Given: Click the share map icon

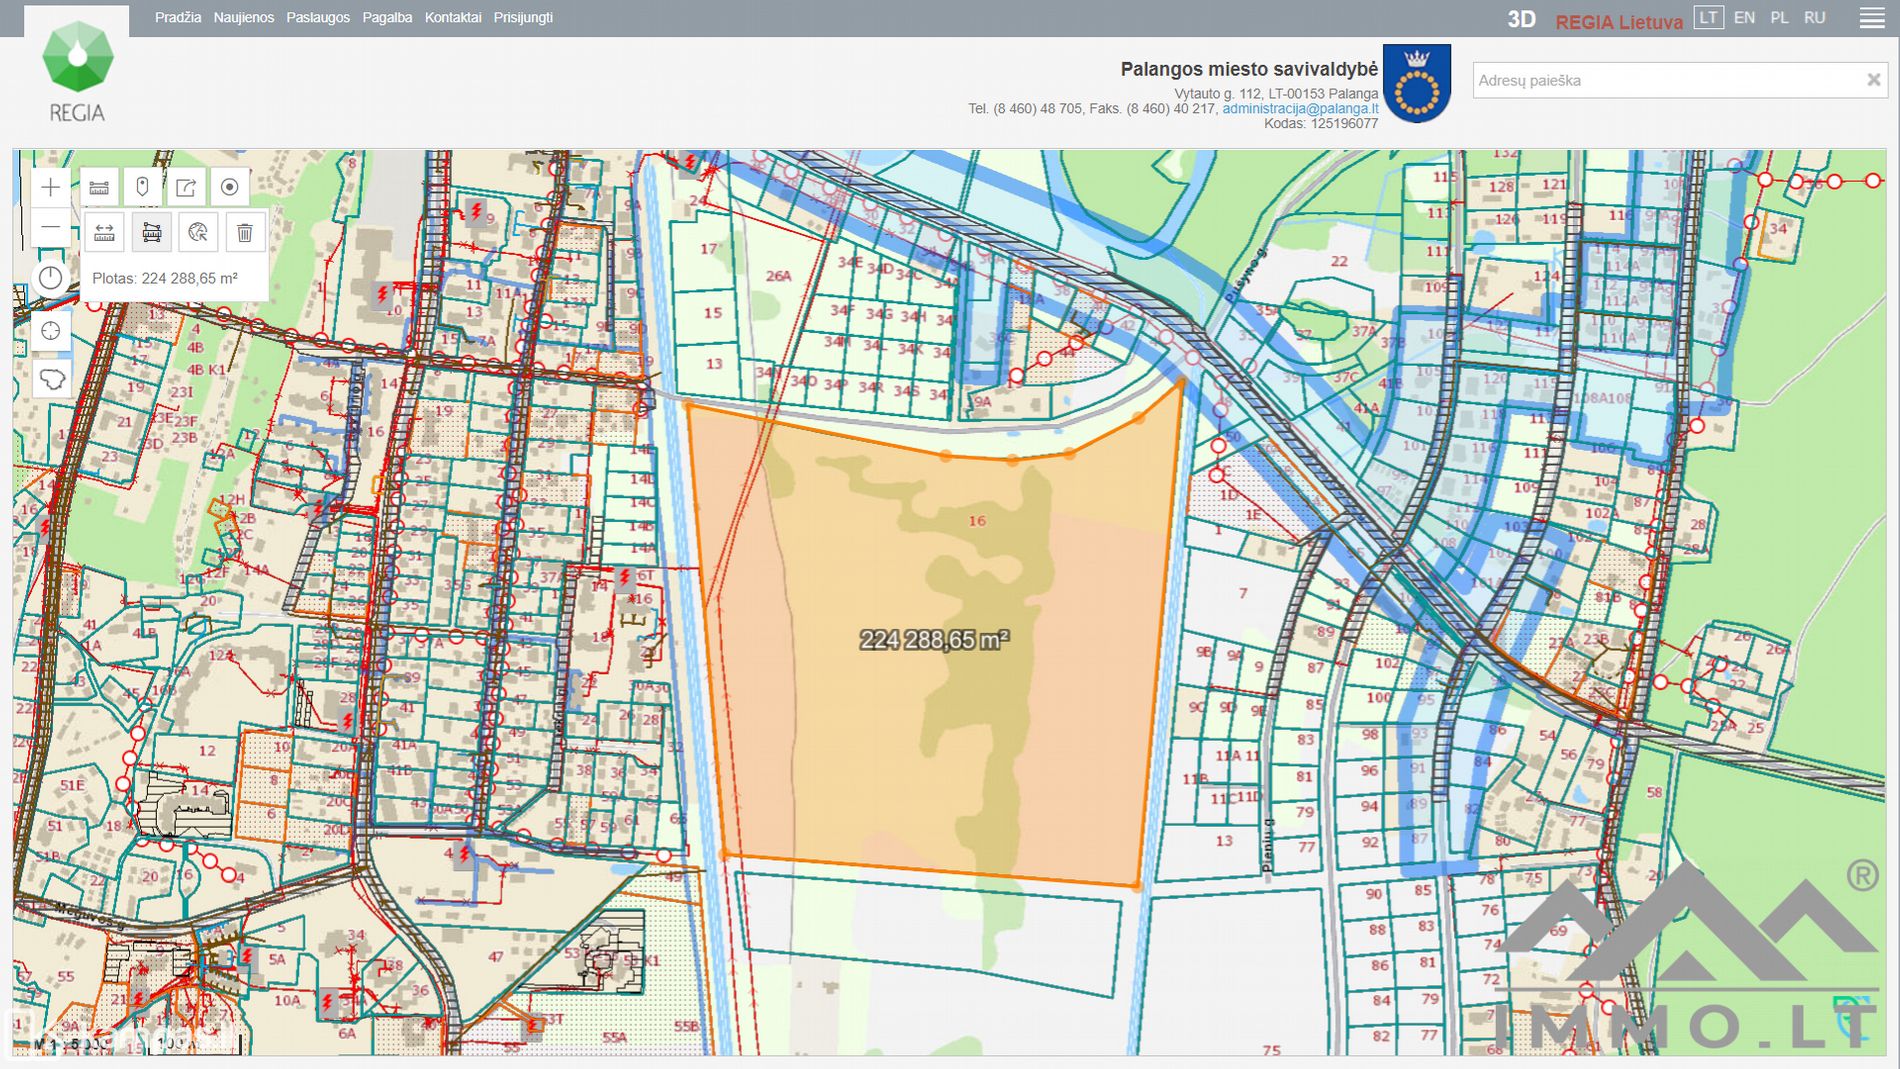Looking at the screenshot, I should [x=186, y=187].
